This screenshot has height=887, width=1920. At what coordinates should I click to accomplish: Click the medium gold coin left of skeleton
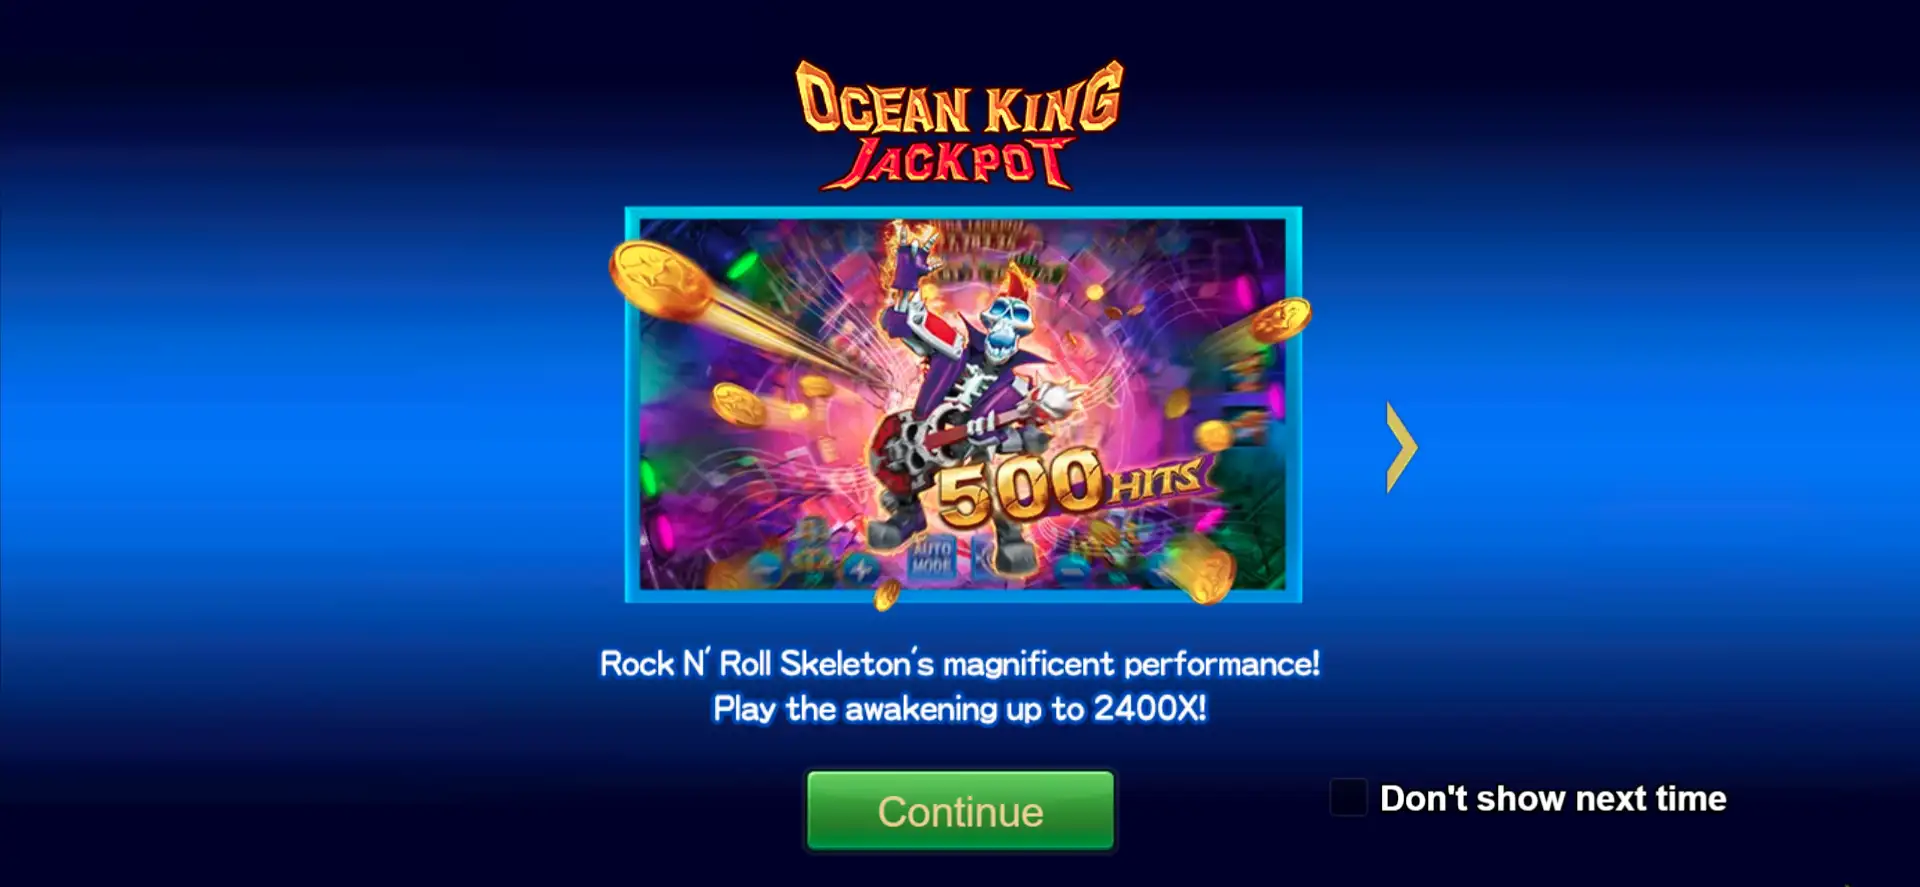(739, 404)
